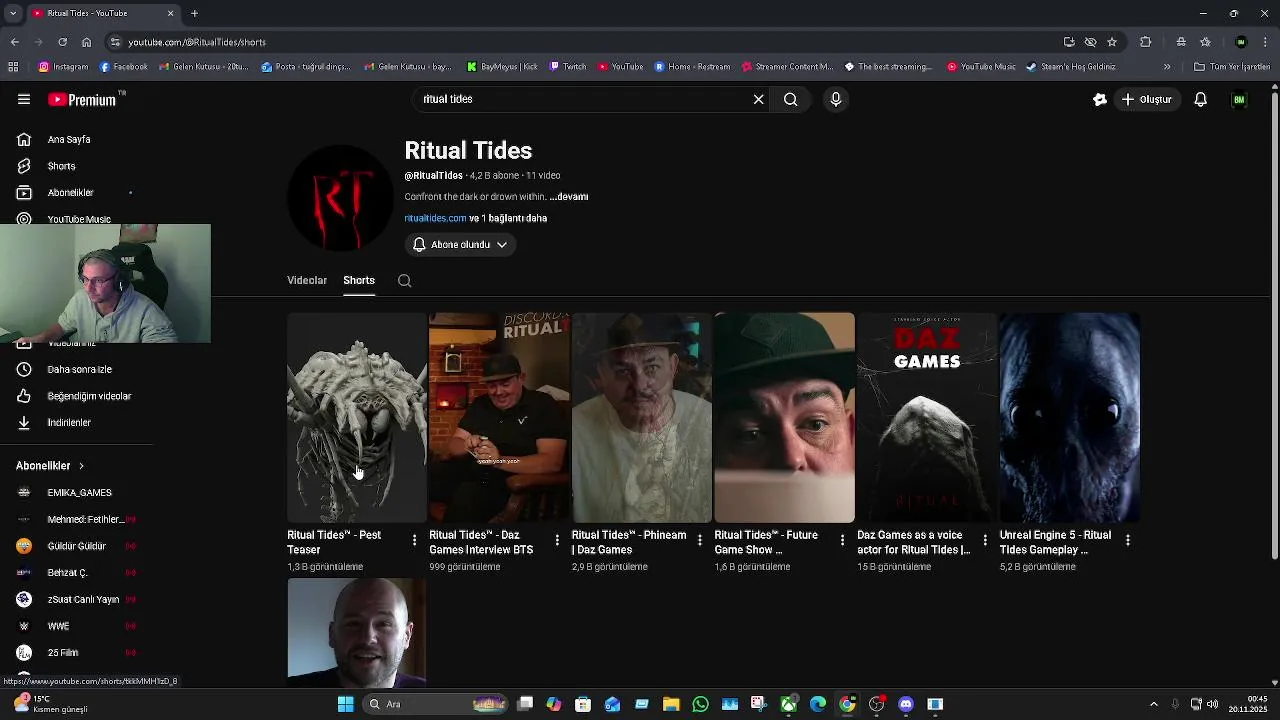Open the Phineam Daz Games short
The height and width of the screenshot is (720, 1280).
(642, 418)
